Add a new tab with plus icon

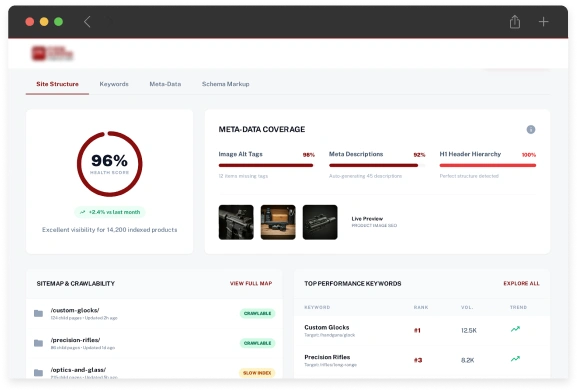543,22
